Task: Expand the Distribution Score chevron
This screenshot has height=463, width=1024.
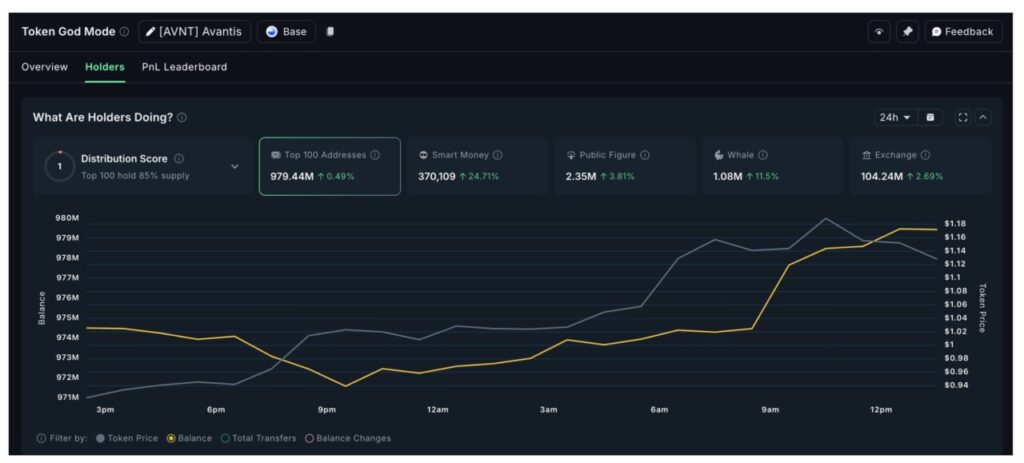Action: pos(235,166)
